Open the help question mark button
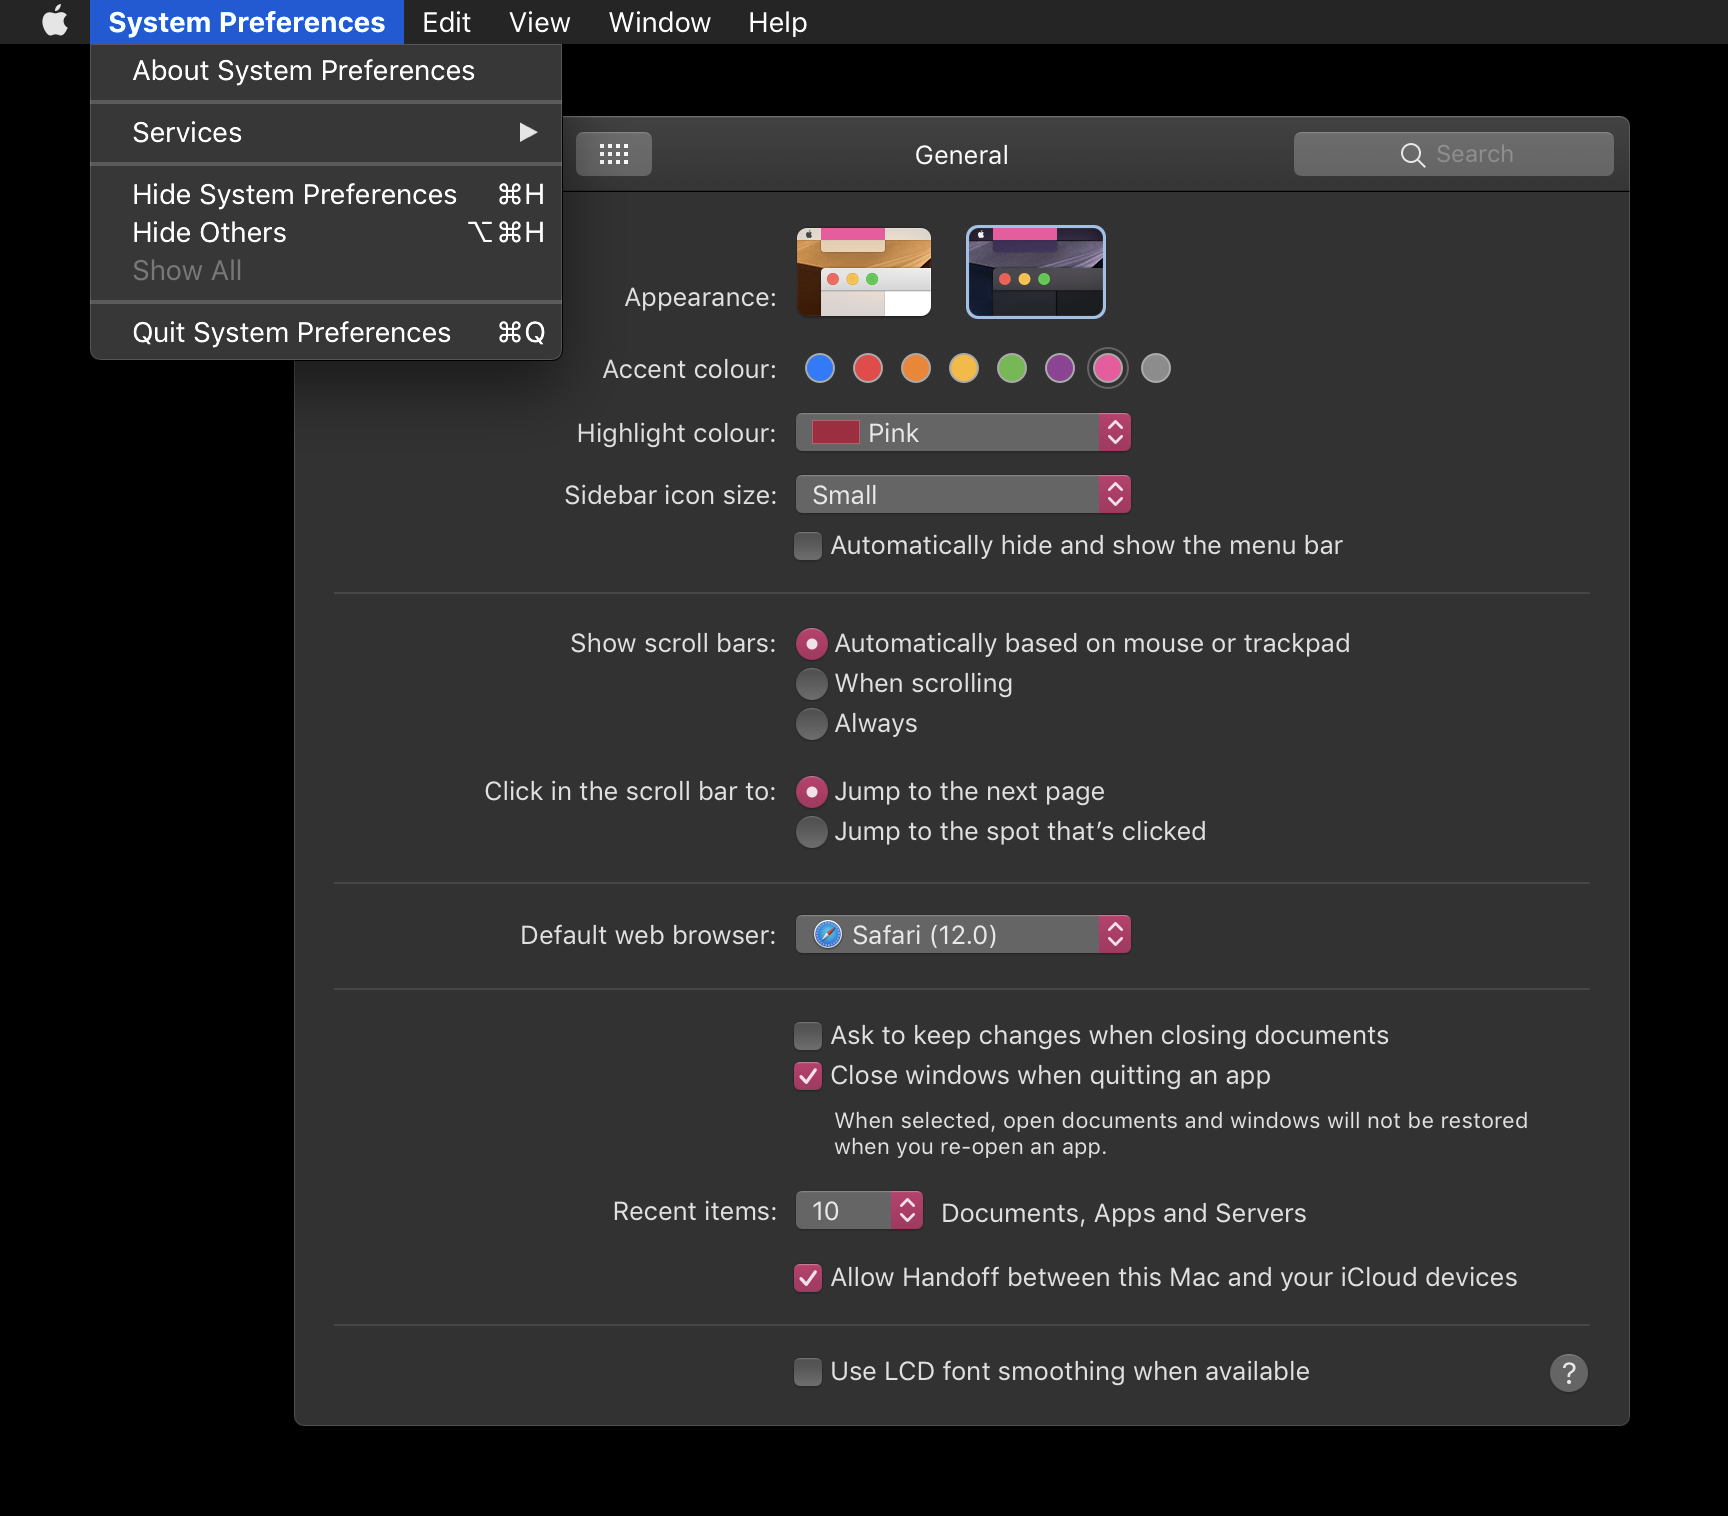This screenshot has height=1516, width=1728. pyautogui.click(x=1568, y=1372)
